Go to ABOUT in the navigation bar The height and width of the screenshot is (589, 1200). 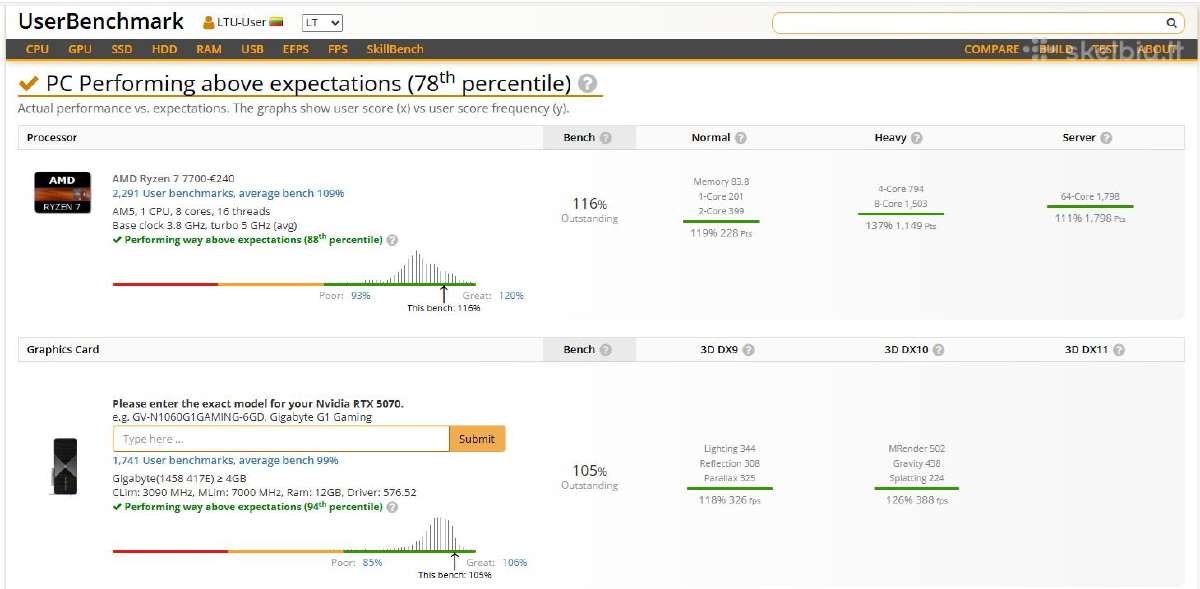pyautogui.click(x=1157, y=49)
